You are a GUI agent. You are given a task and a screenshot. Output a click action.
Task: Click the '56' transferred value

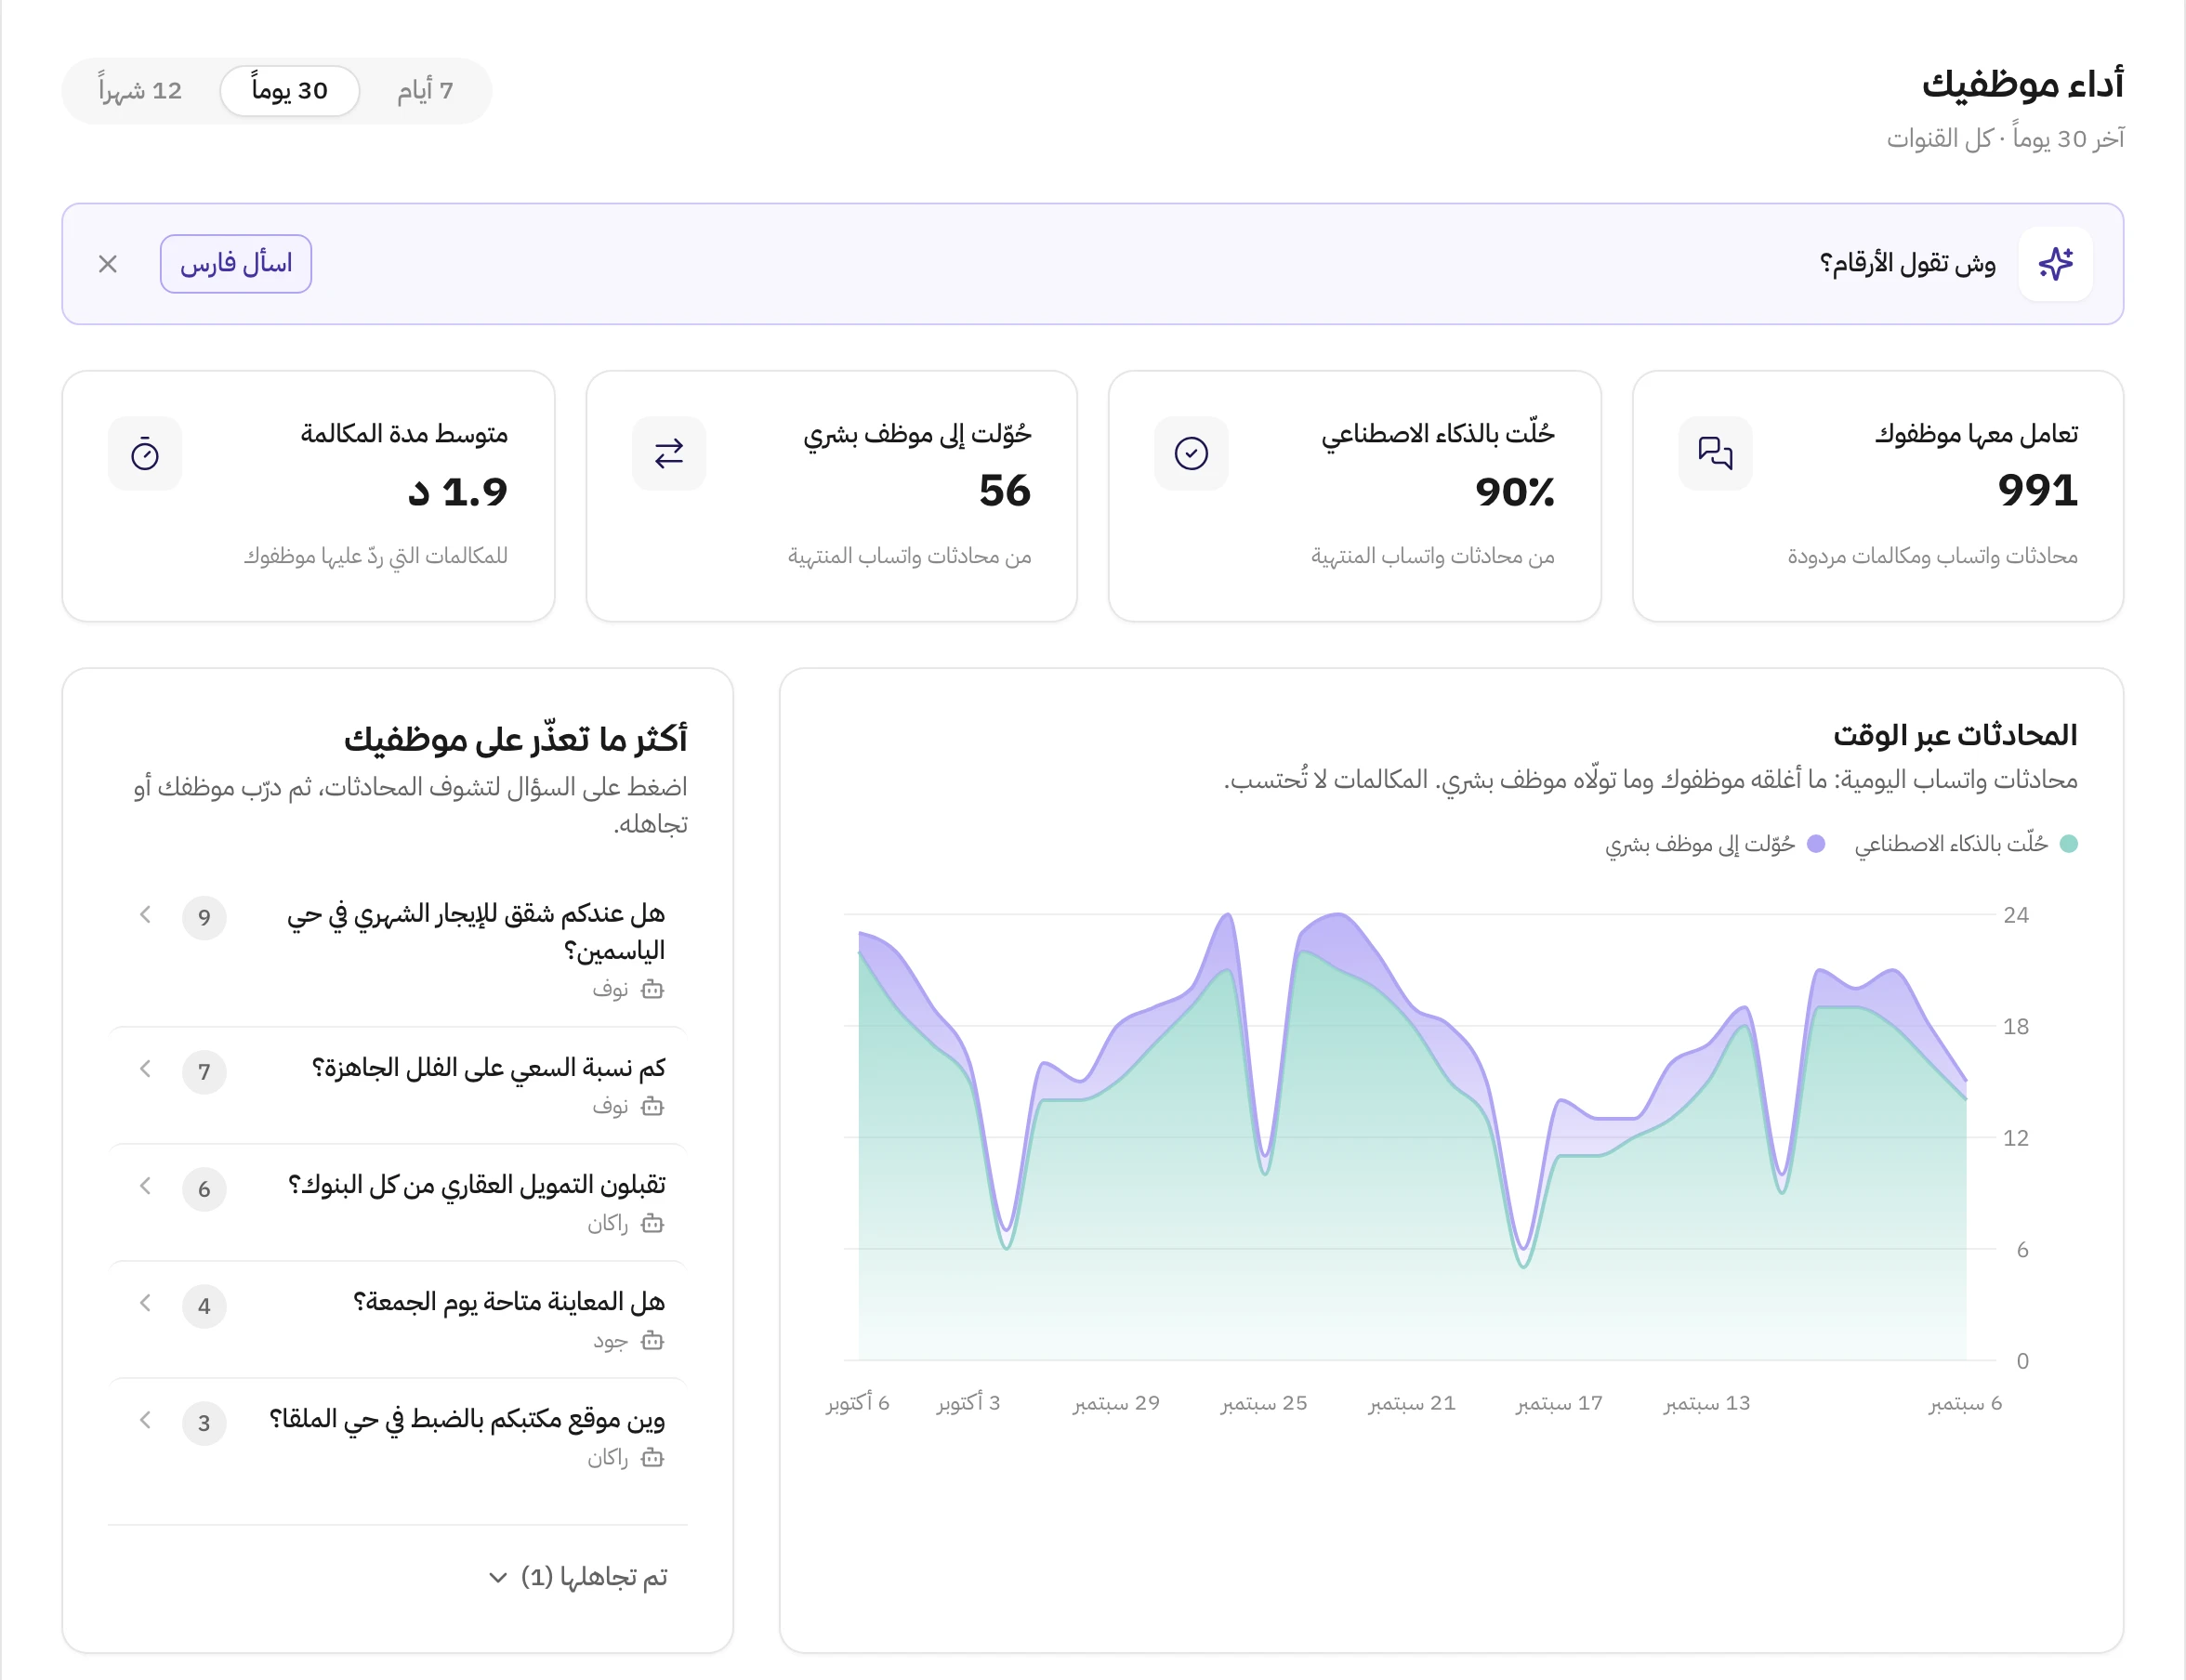click(x=1005, y=491)
